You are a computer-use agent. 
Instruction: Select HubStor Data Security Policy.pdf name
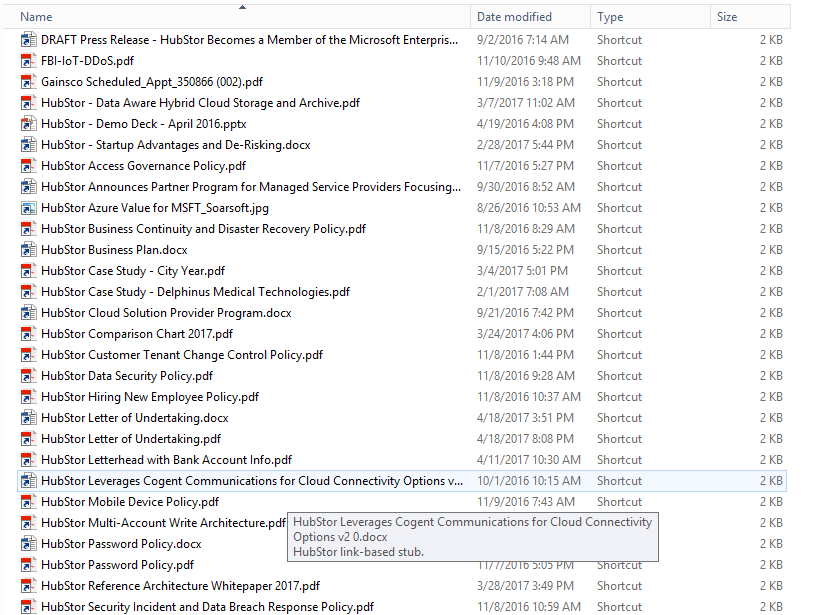[x=127, y=376]
